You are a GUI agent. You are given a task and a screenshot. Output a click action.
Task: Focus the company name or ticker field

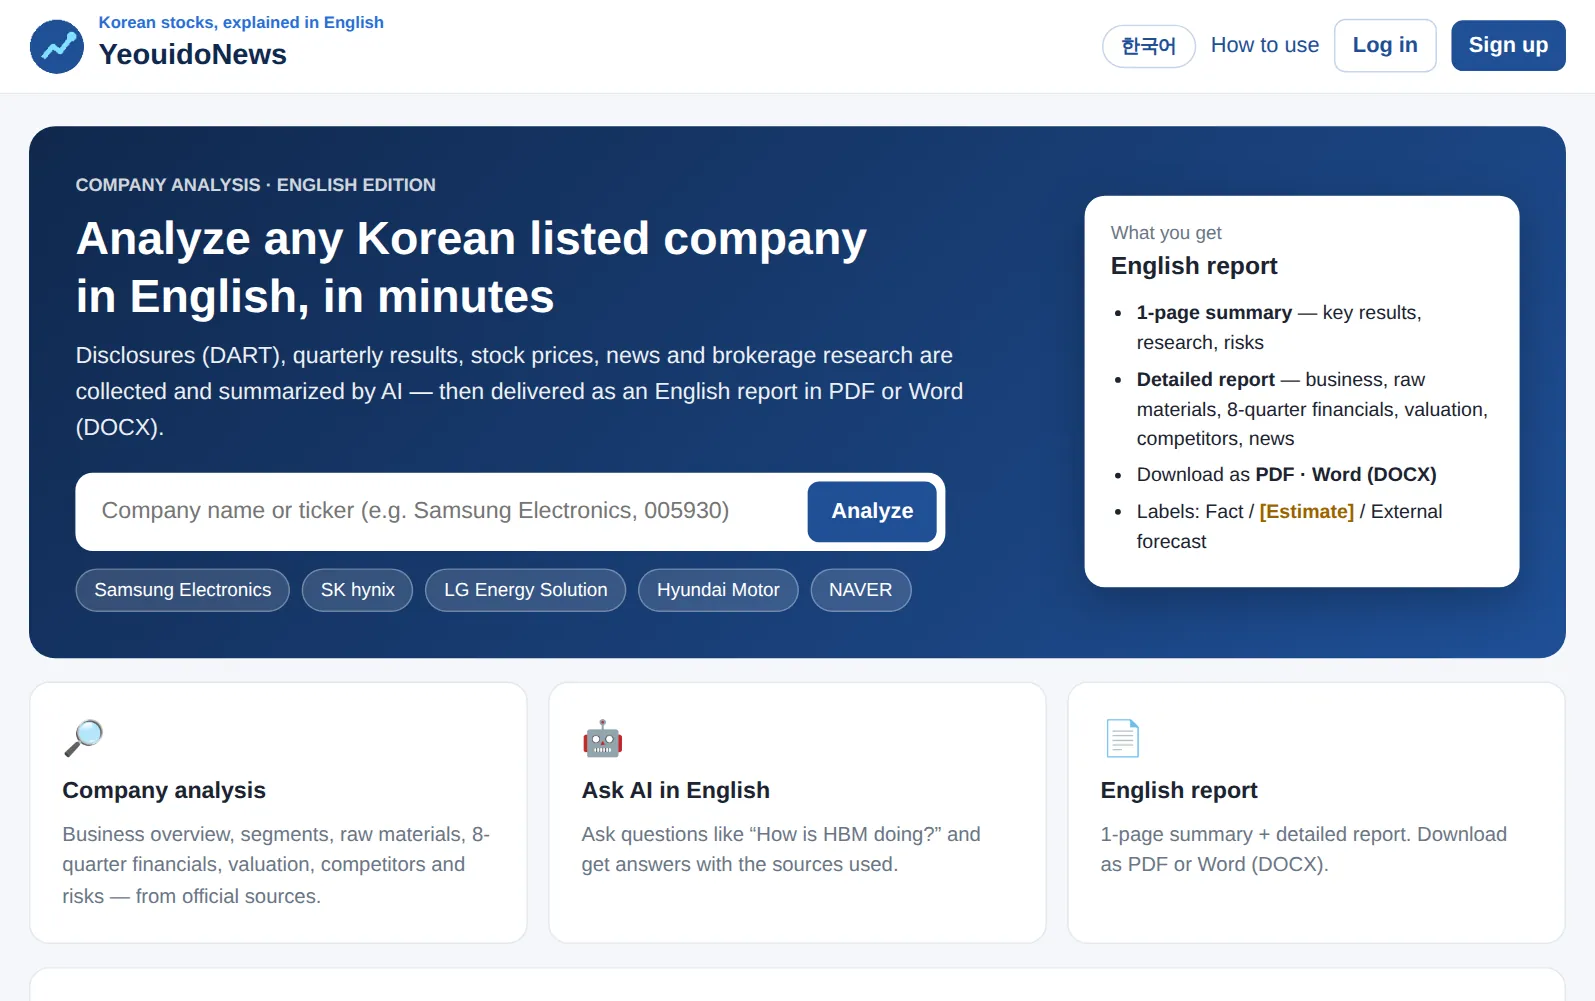(442, 511)
